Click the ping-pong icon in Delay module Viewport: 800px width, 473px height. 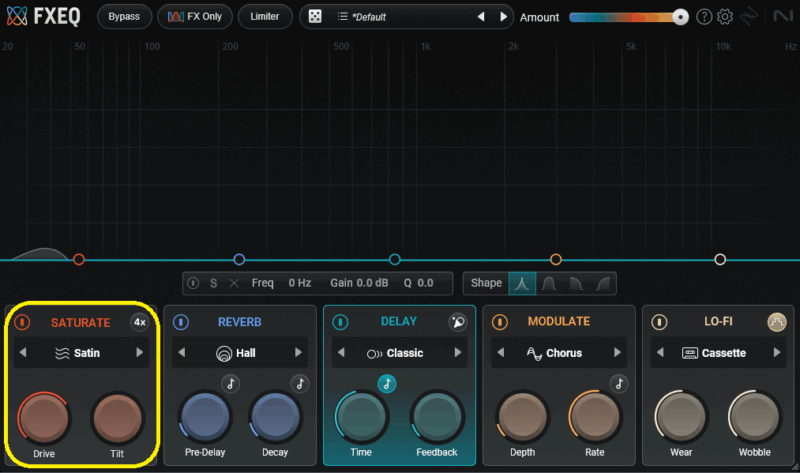coord(458,322)
